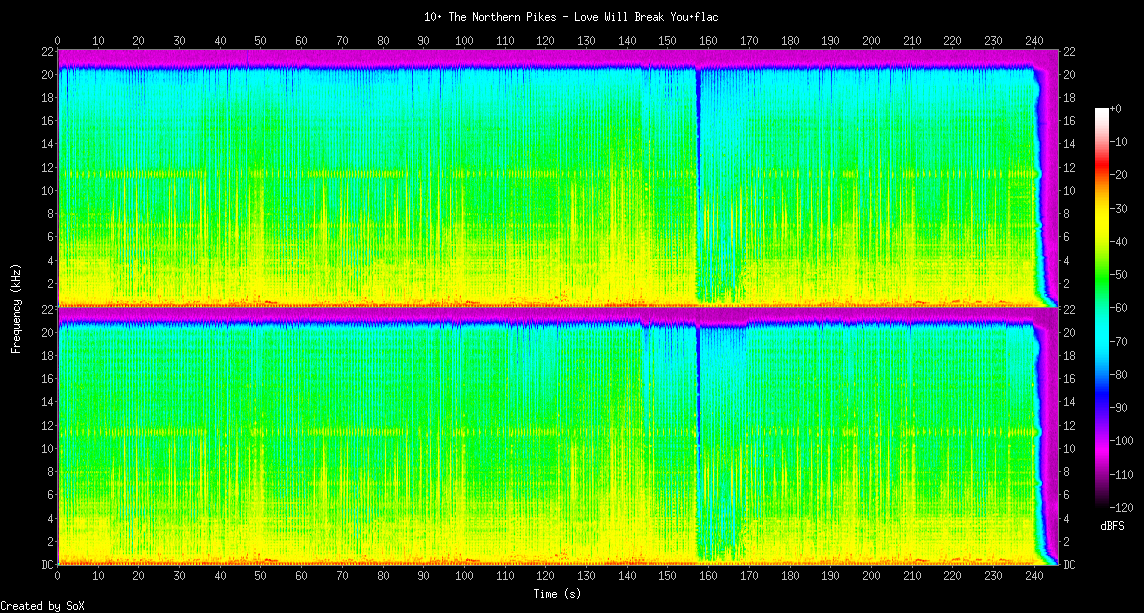Click the 'Created by SoX' text

42,606
